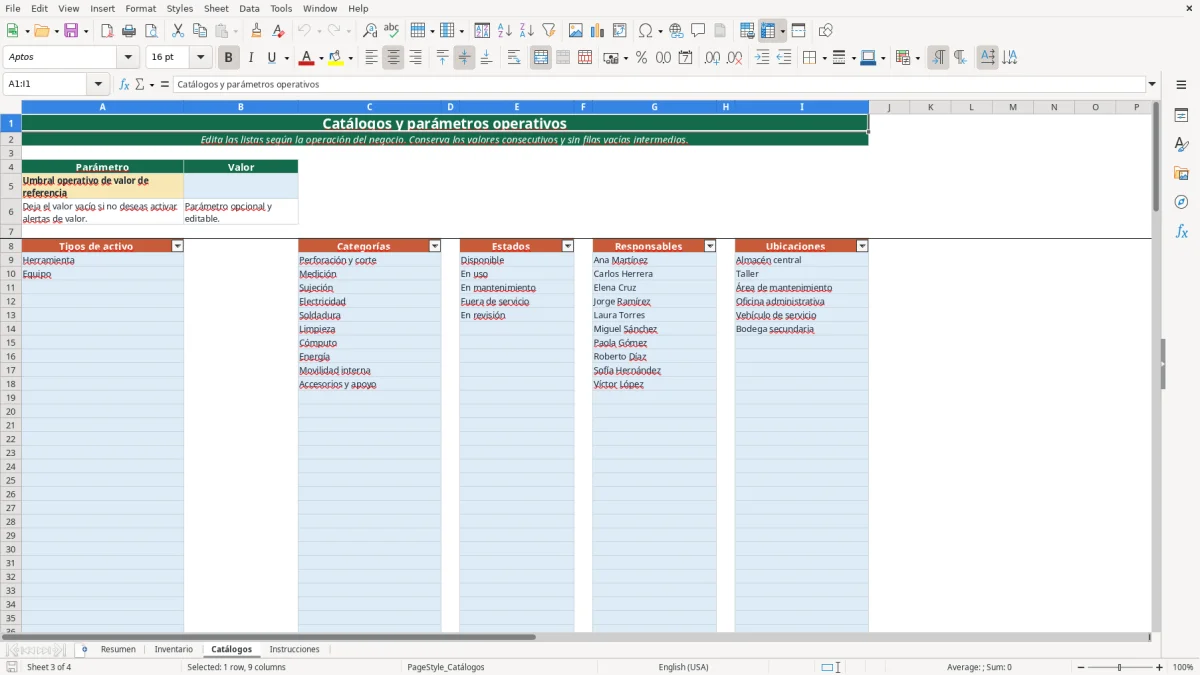
Task: Toggle Wrap Text
Action: [x=514, y=58]
